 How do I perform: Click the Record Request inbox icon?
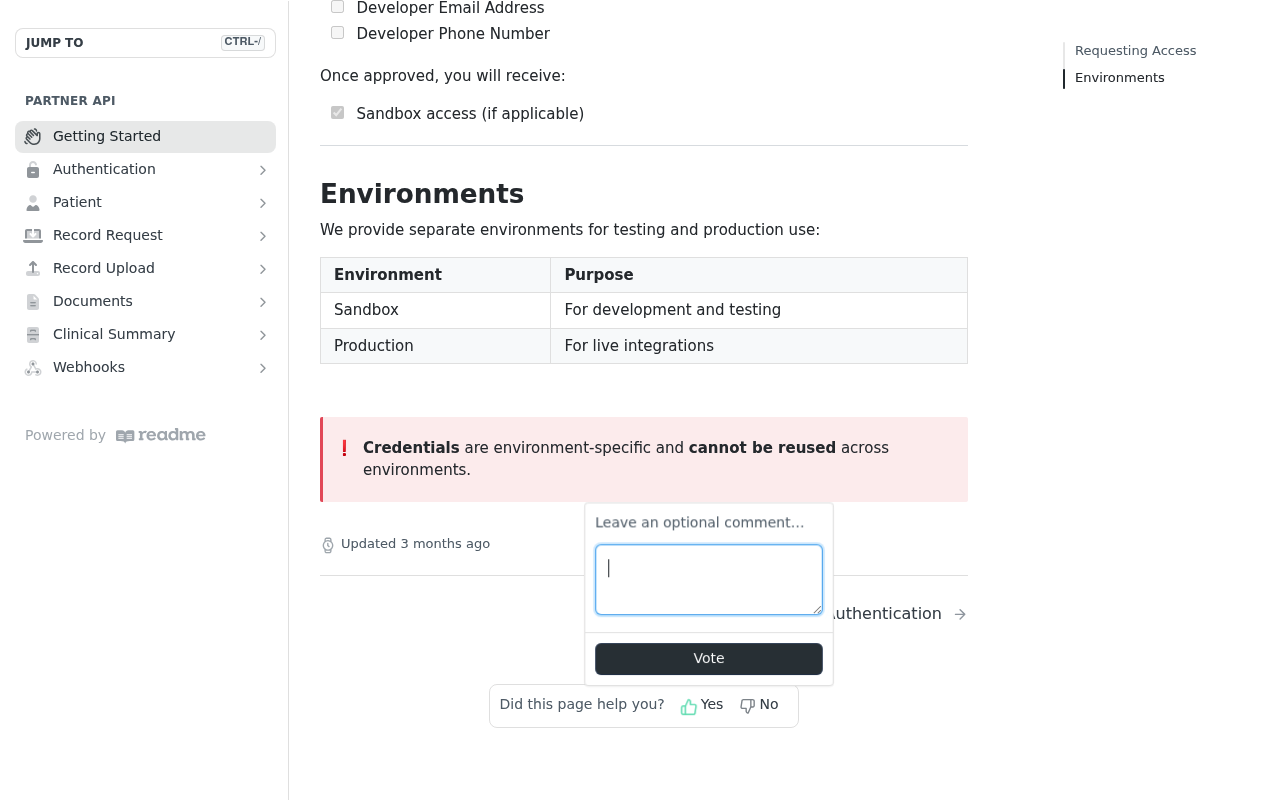click(x=33, y=236)
